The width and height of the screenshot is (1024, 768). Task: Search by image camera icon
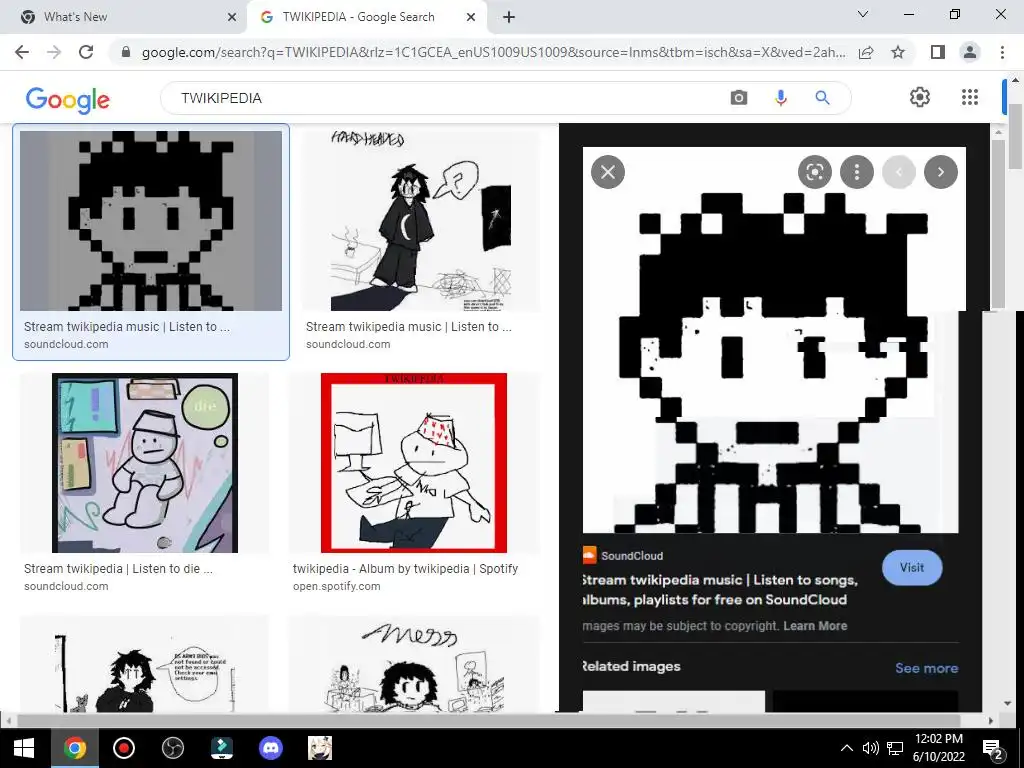pyautogui.click(x=739, y=98)
